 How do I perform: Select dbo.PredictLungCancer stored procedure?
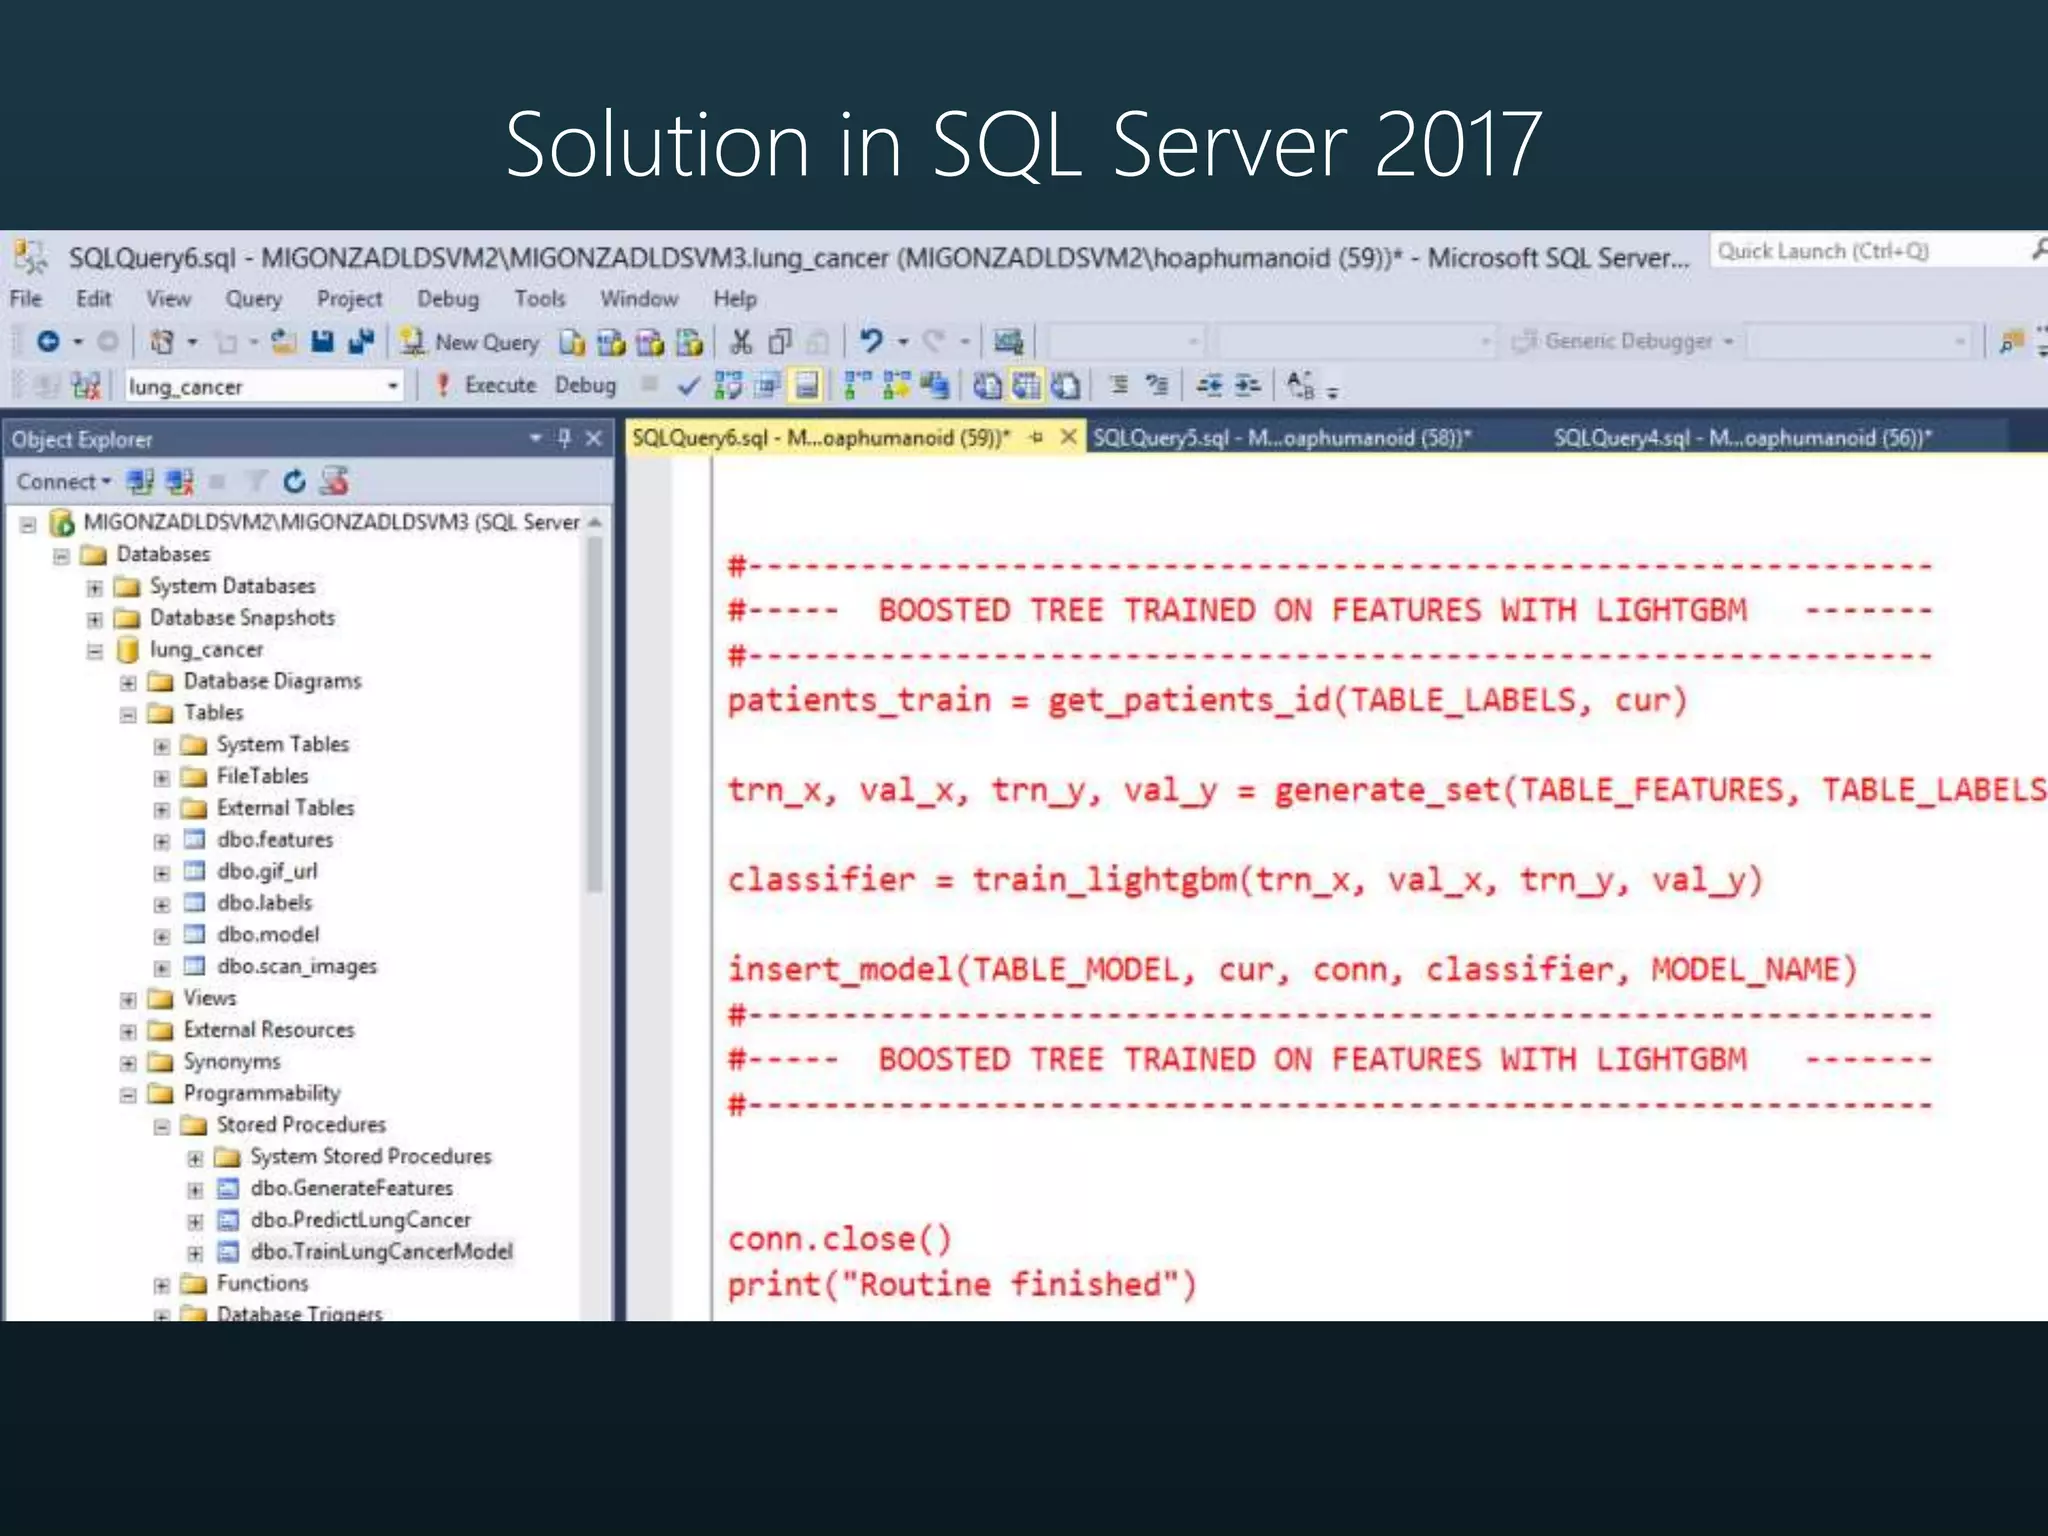pyautogui.click(x=360, y=1220)
